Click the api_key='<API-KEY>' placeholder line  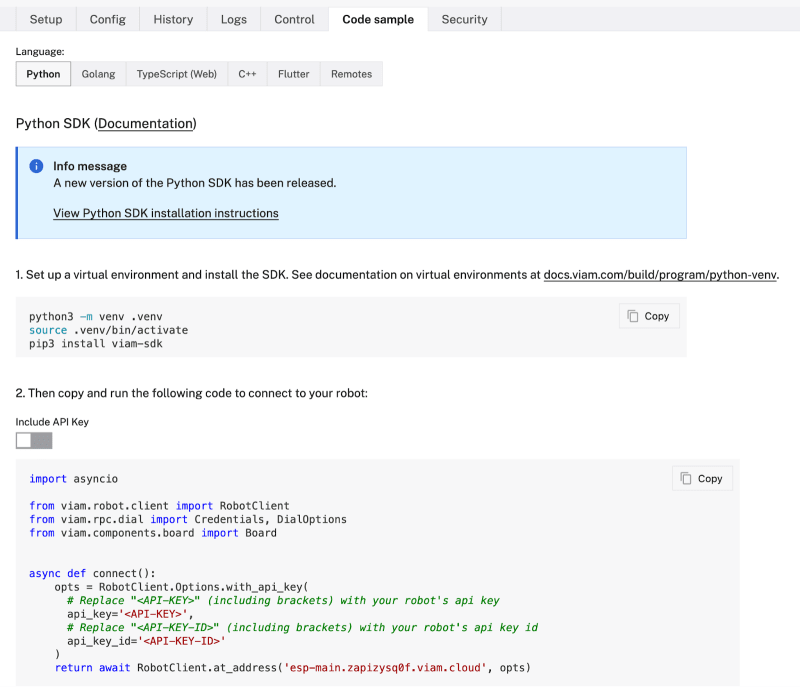(130, 614)
